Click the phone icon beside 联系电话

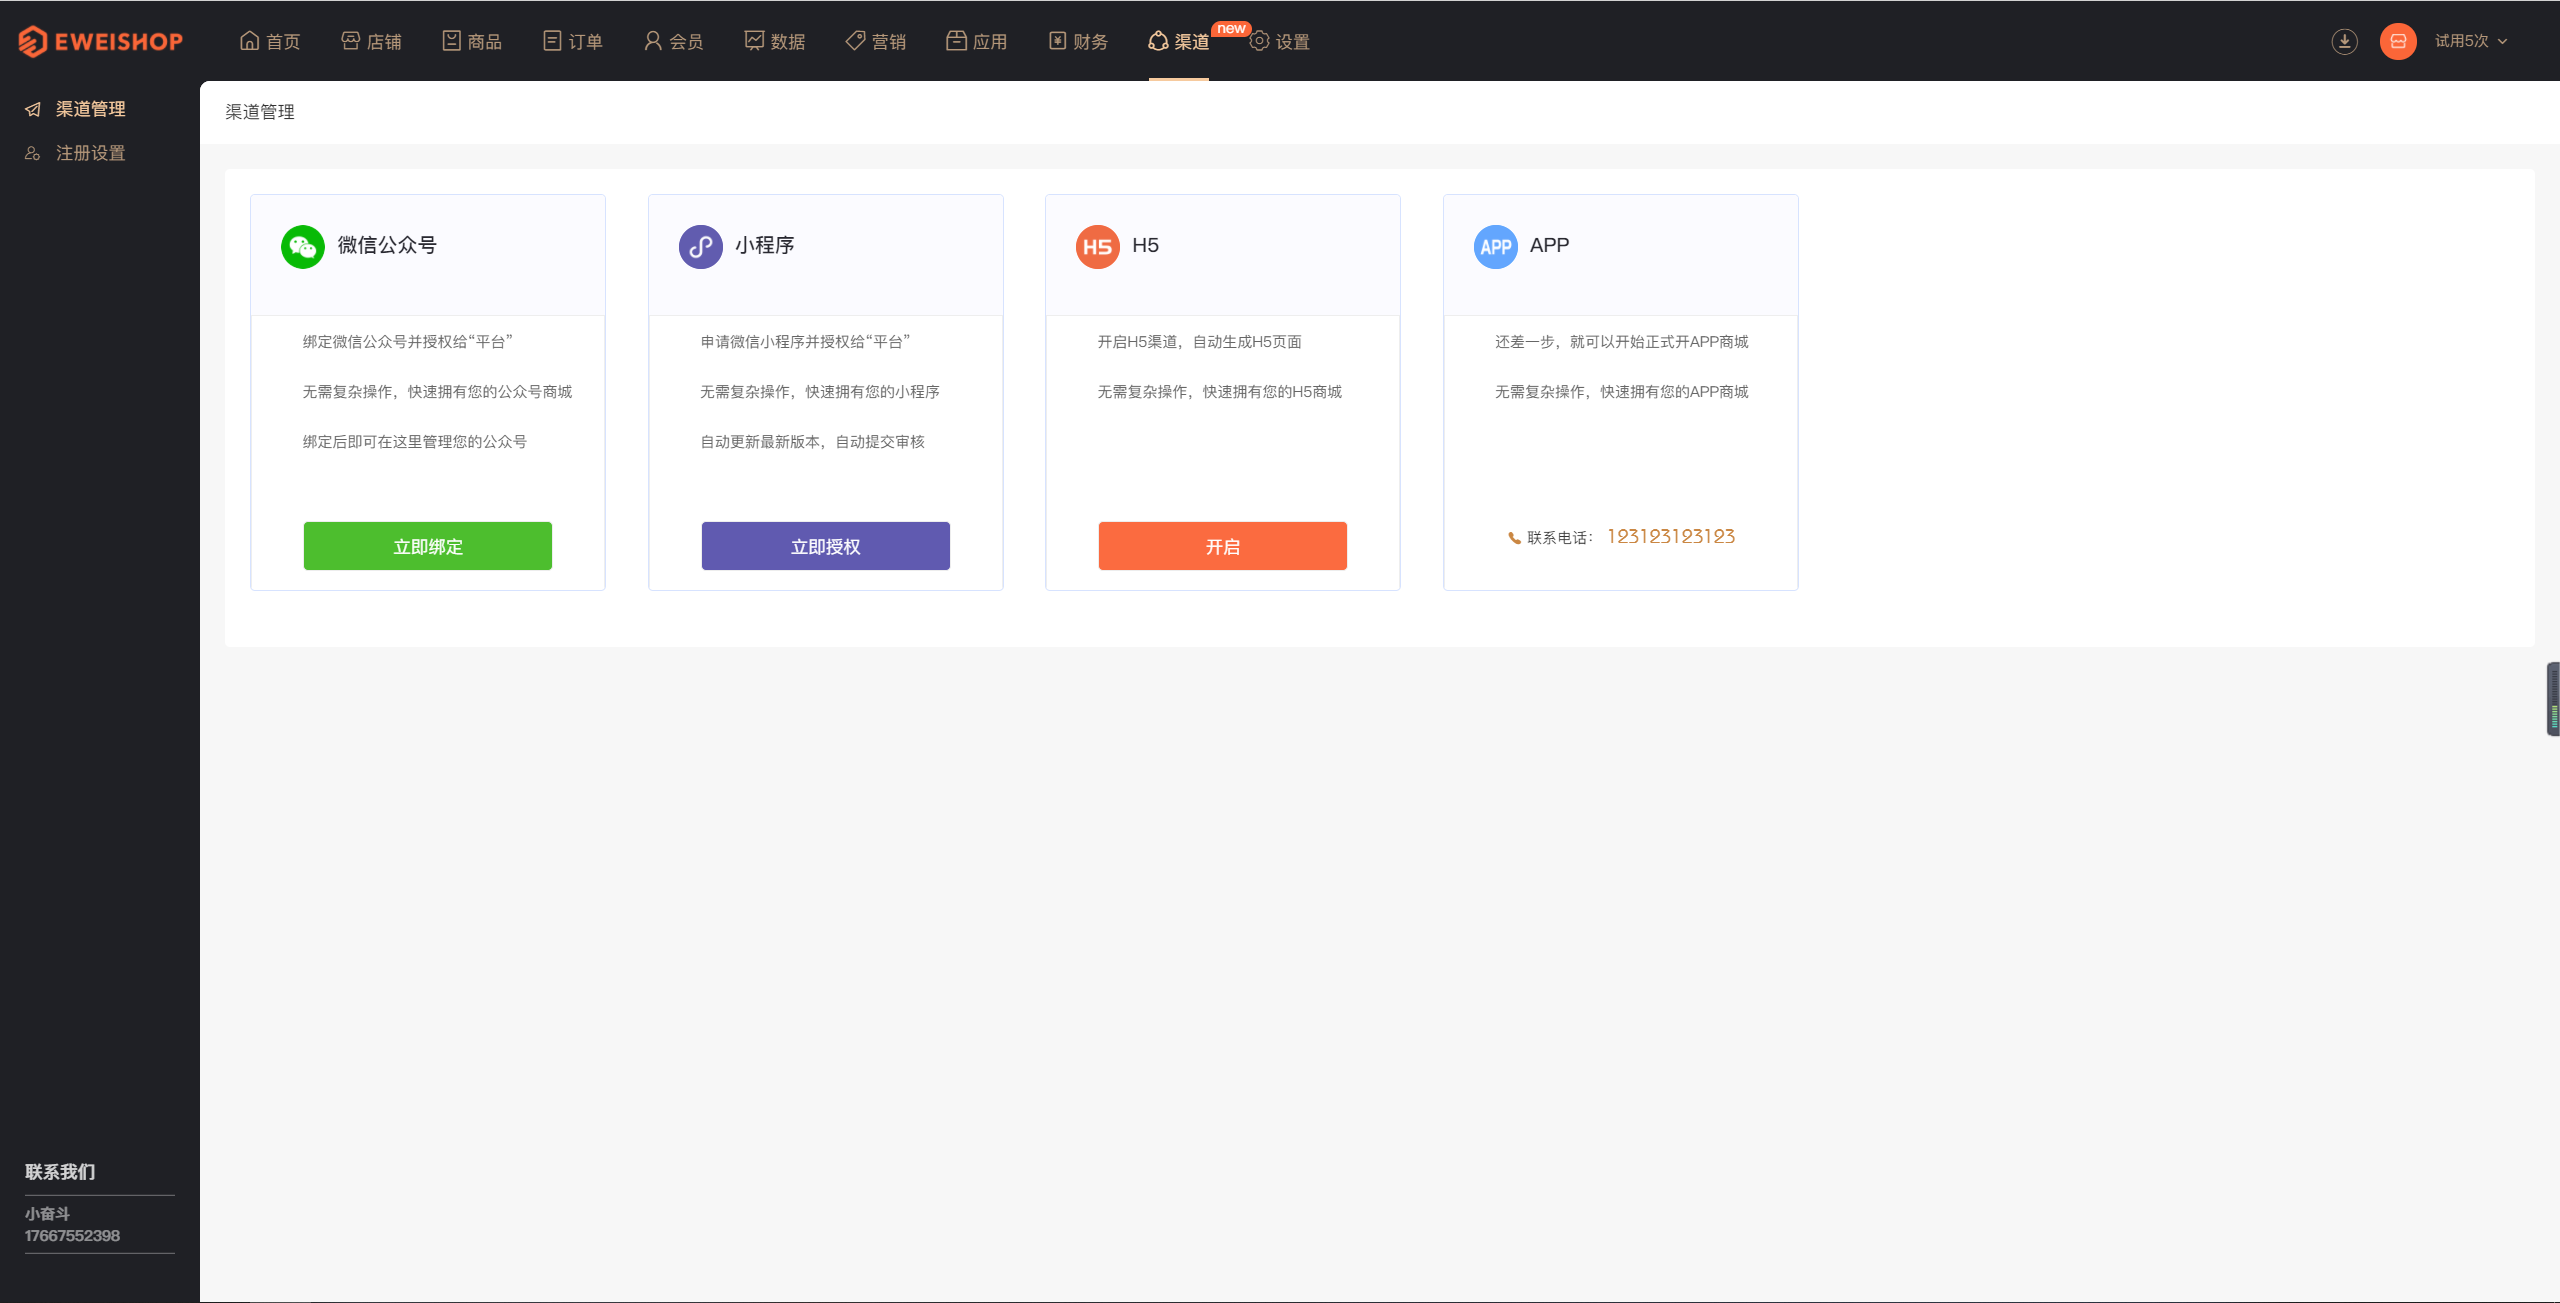(x=1514, y=538)
